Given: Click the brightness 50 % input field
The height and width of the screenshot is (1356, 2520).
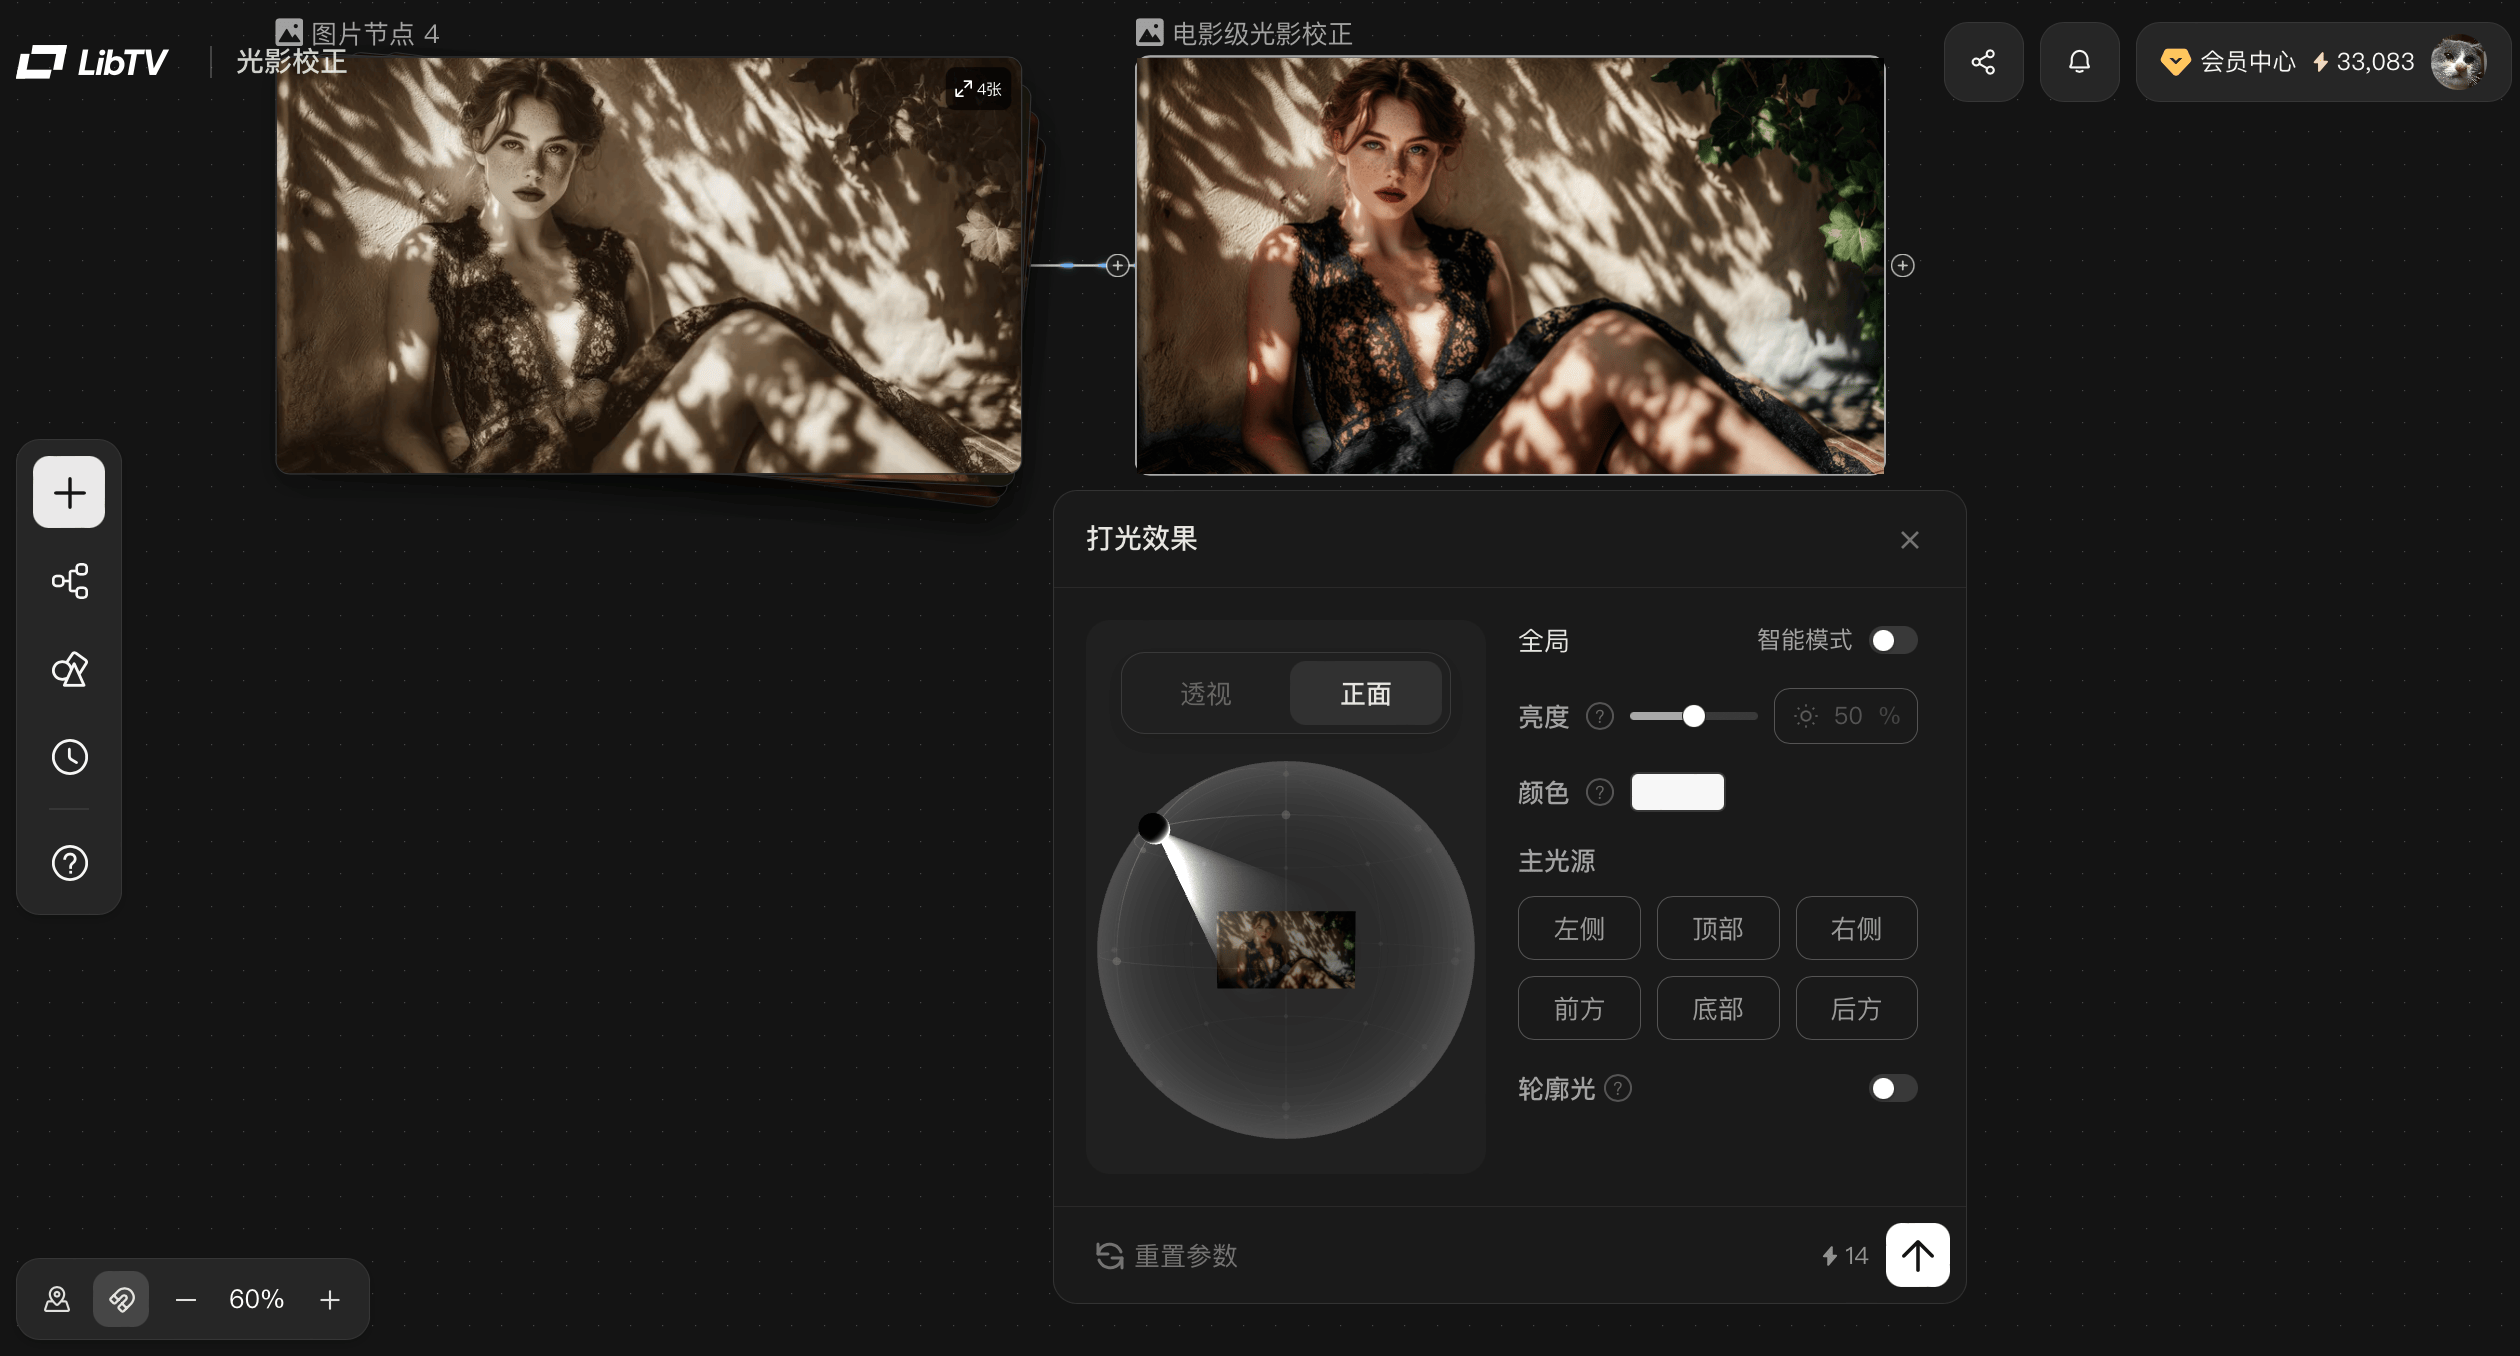Looking at the screenshot, I should coord(1845,716).
